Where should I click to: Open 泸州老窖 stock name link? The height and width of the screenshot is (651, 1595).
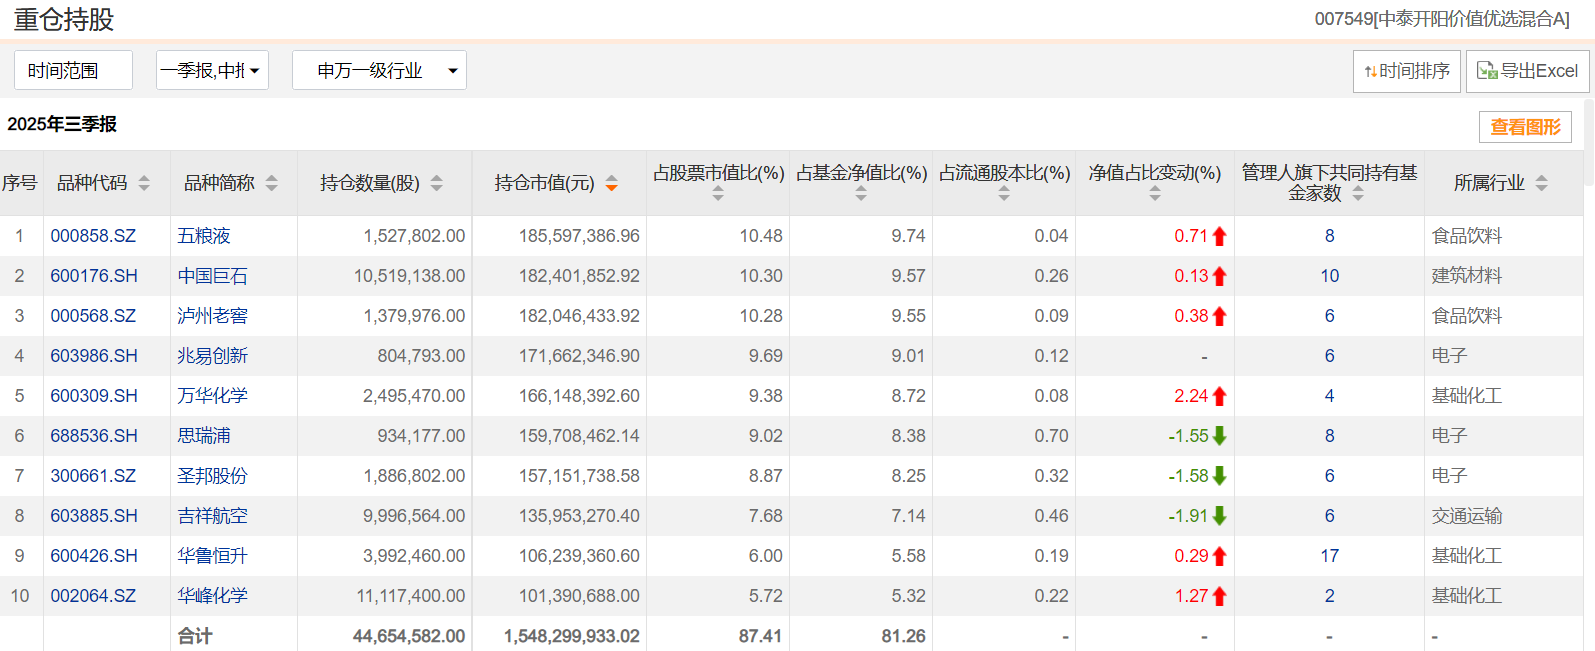pyautogui.click(x=213, y=316)
